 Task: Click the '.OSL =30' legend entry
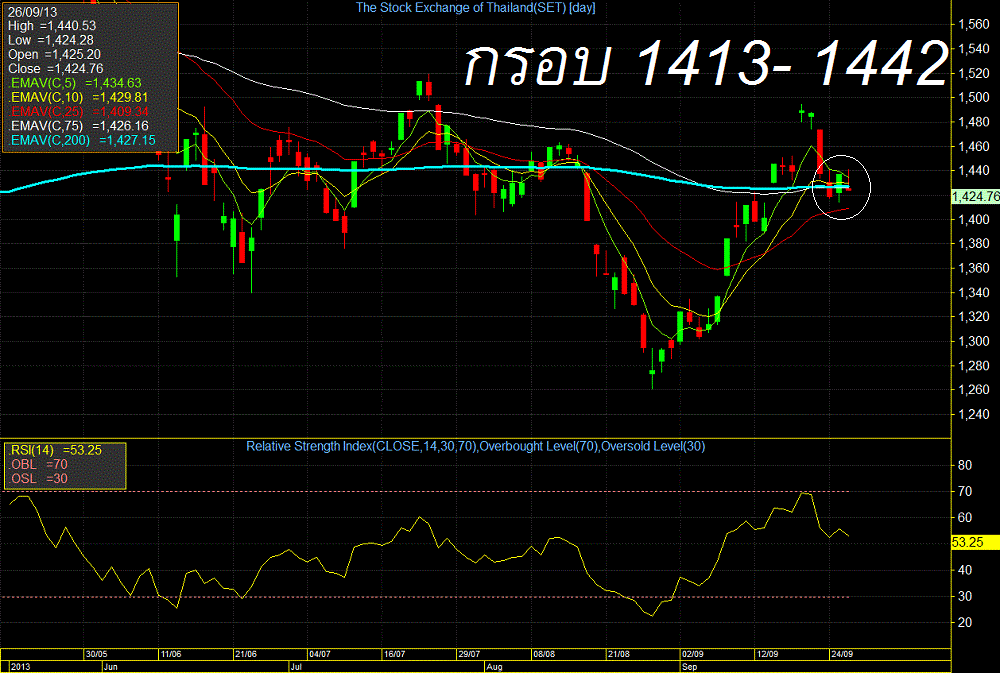point(38,479)
